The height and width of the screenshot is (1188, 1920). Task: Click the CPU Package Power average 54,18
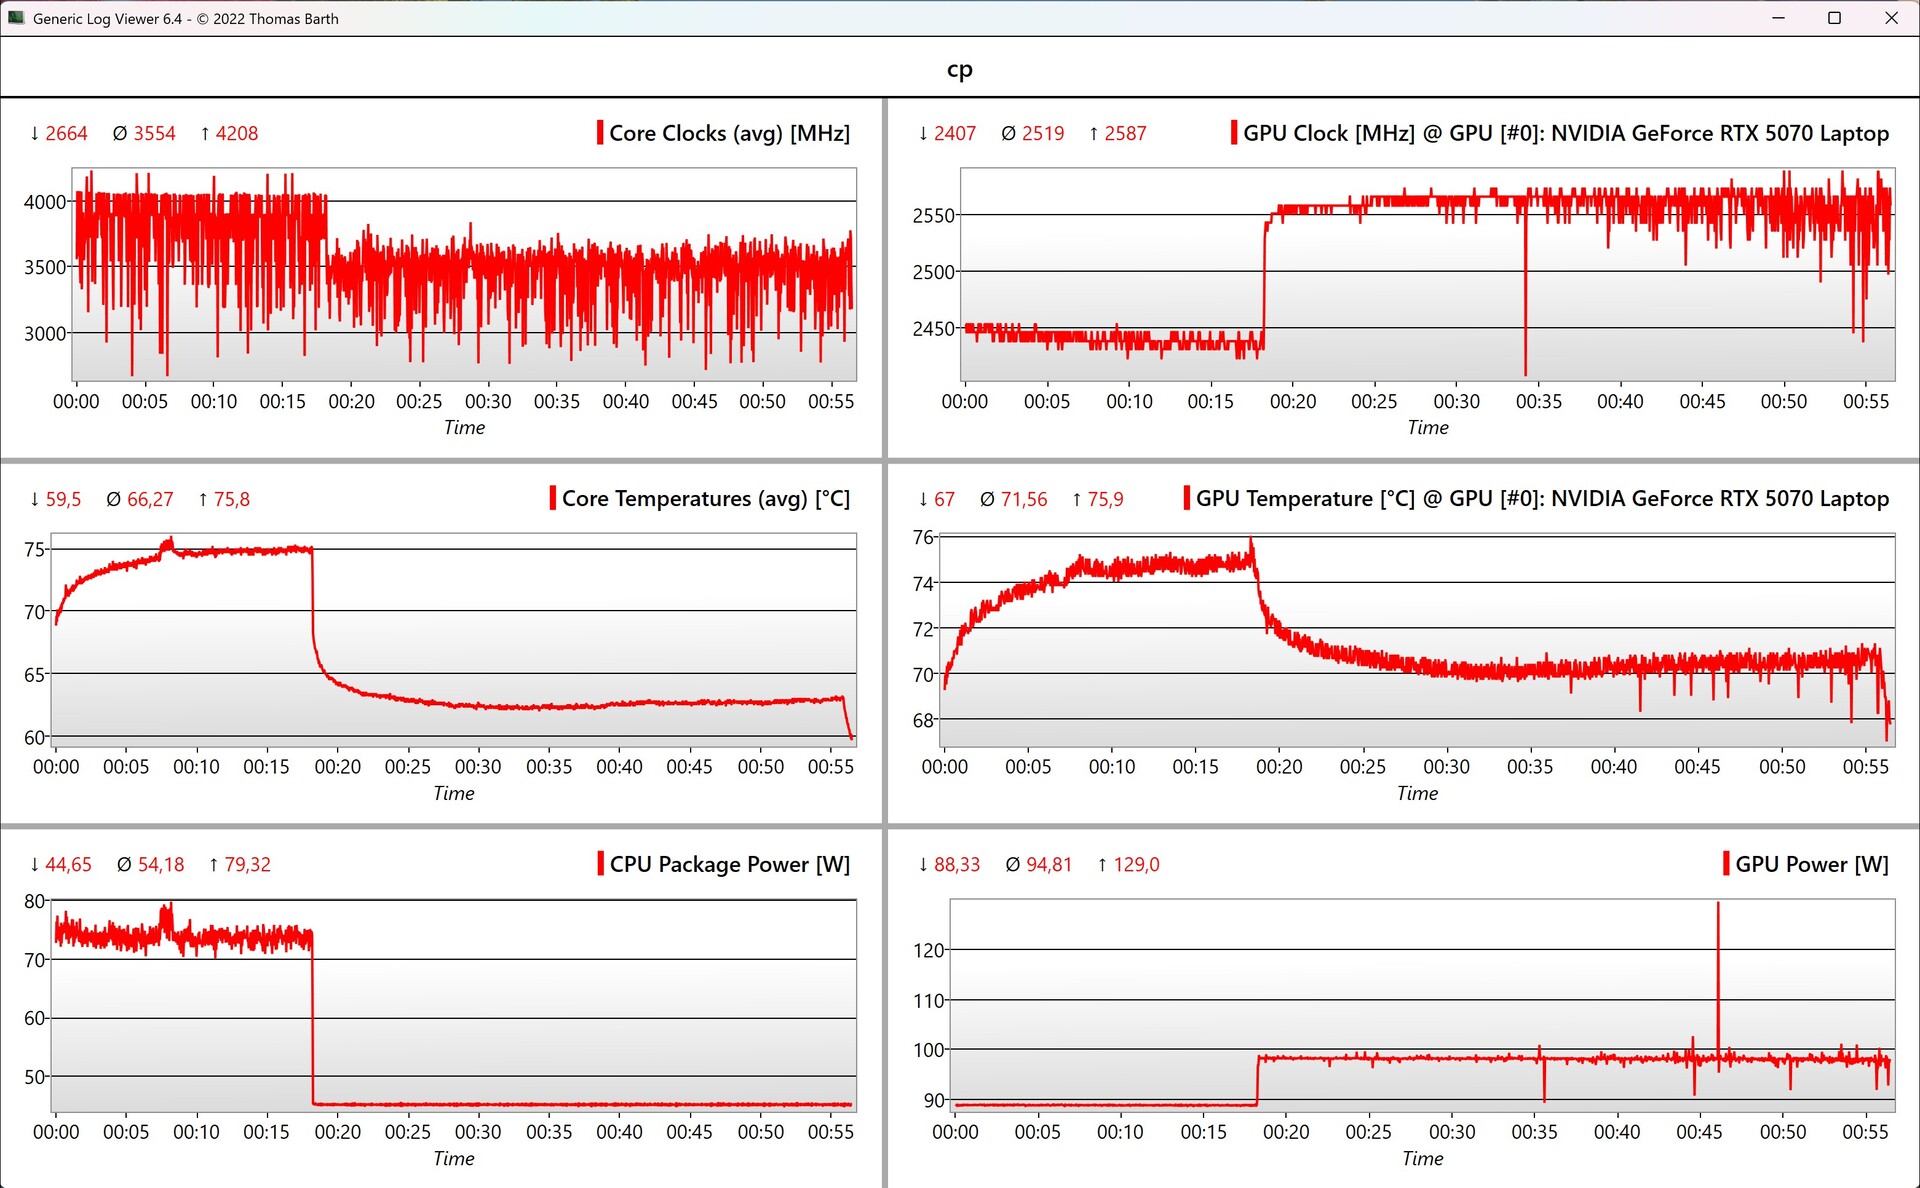click(161, 864)
